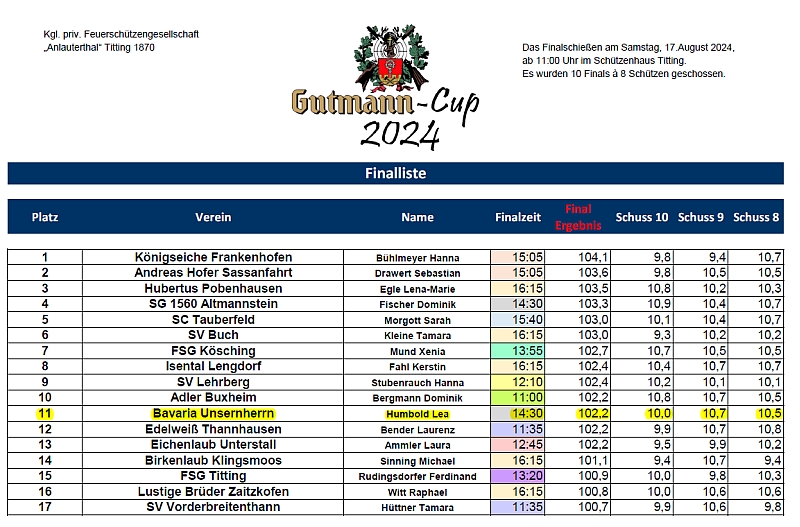Click the name Bühlmeyer Hanna
This screenshot has height=527, width=800.
[417, 257]
